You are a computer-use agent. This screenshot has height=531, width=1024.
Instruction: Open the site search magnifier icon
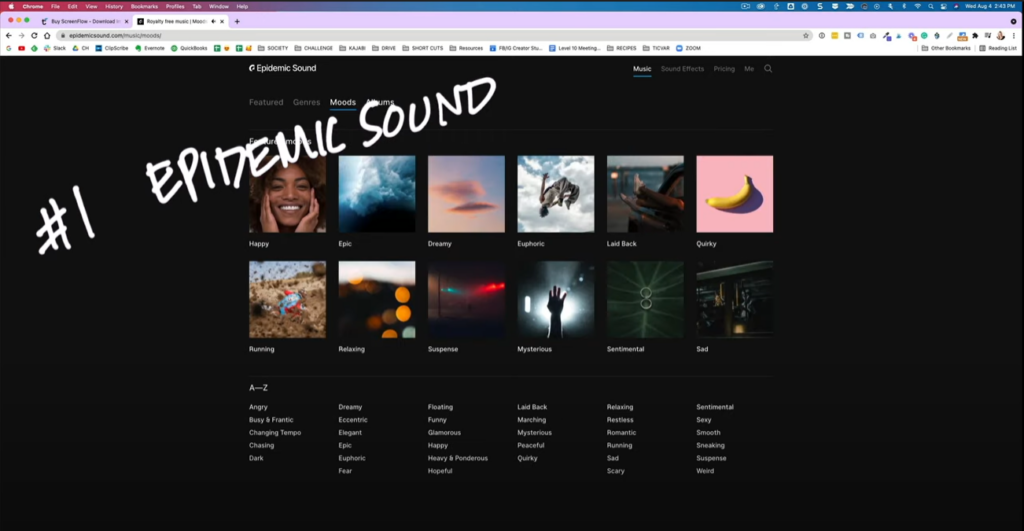point(768,69)
